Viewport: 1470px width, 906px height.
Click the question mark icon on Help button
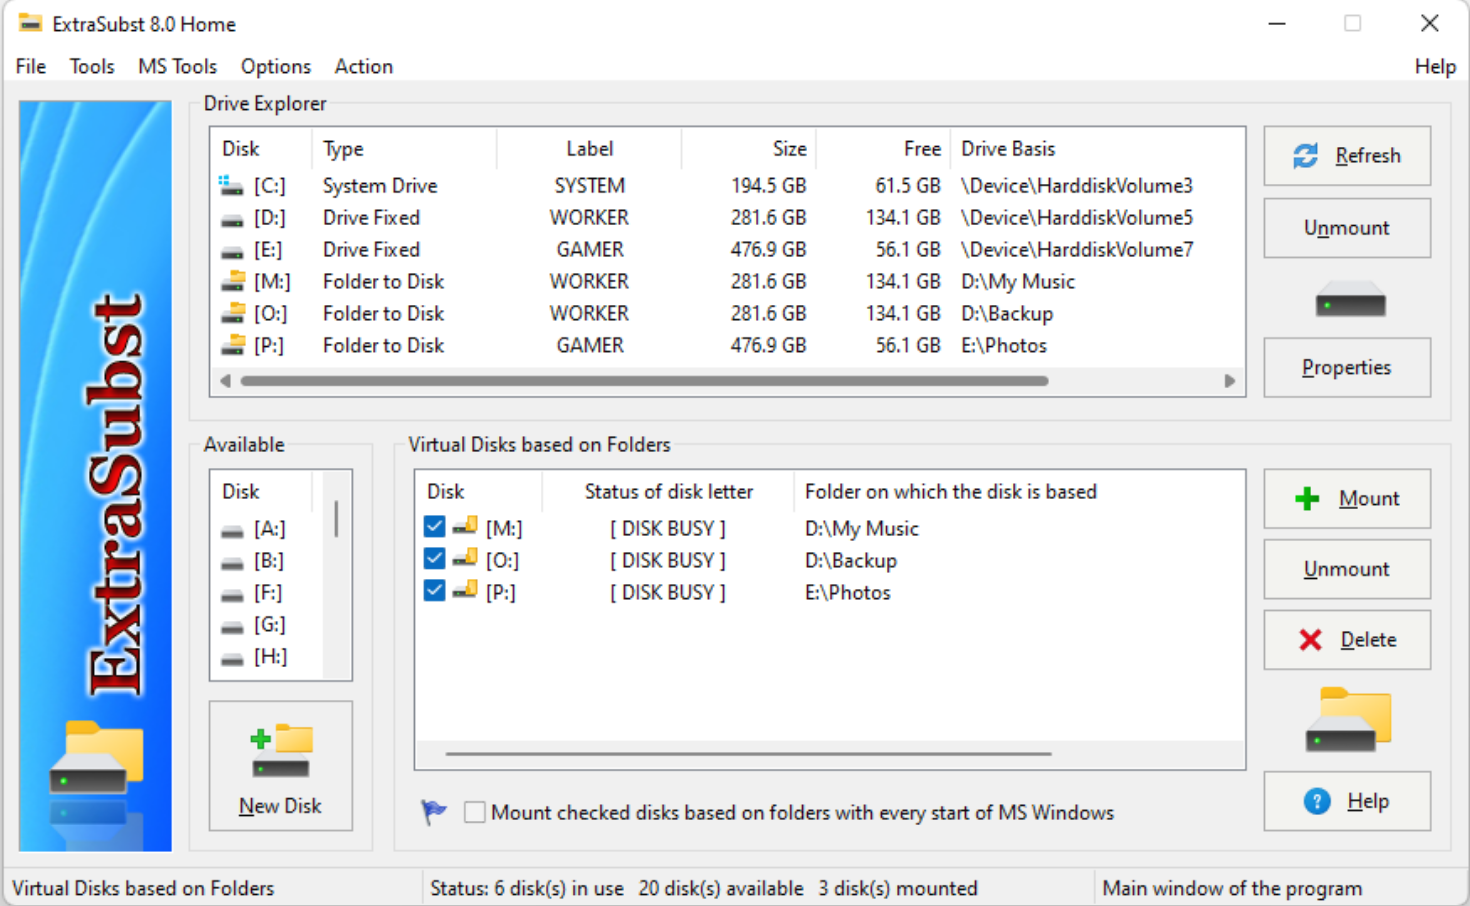[1316, 800]
